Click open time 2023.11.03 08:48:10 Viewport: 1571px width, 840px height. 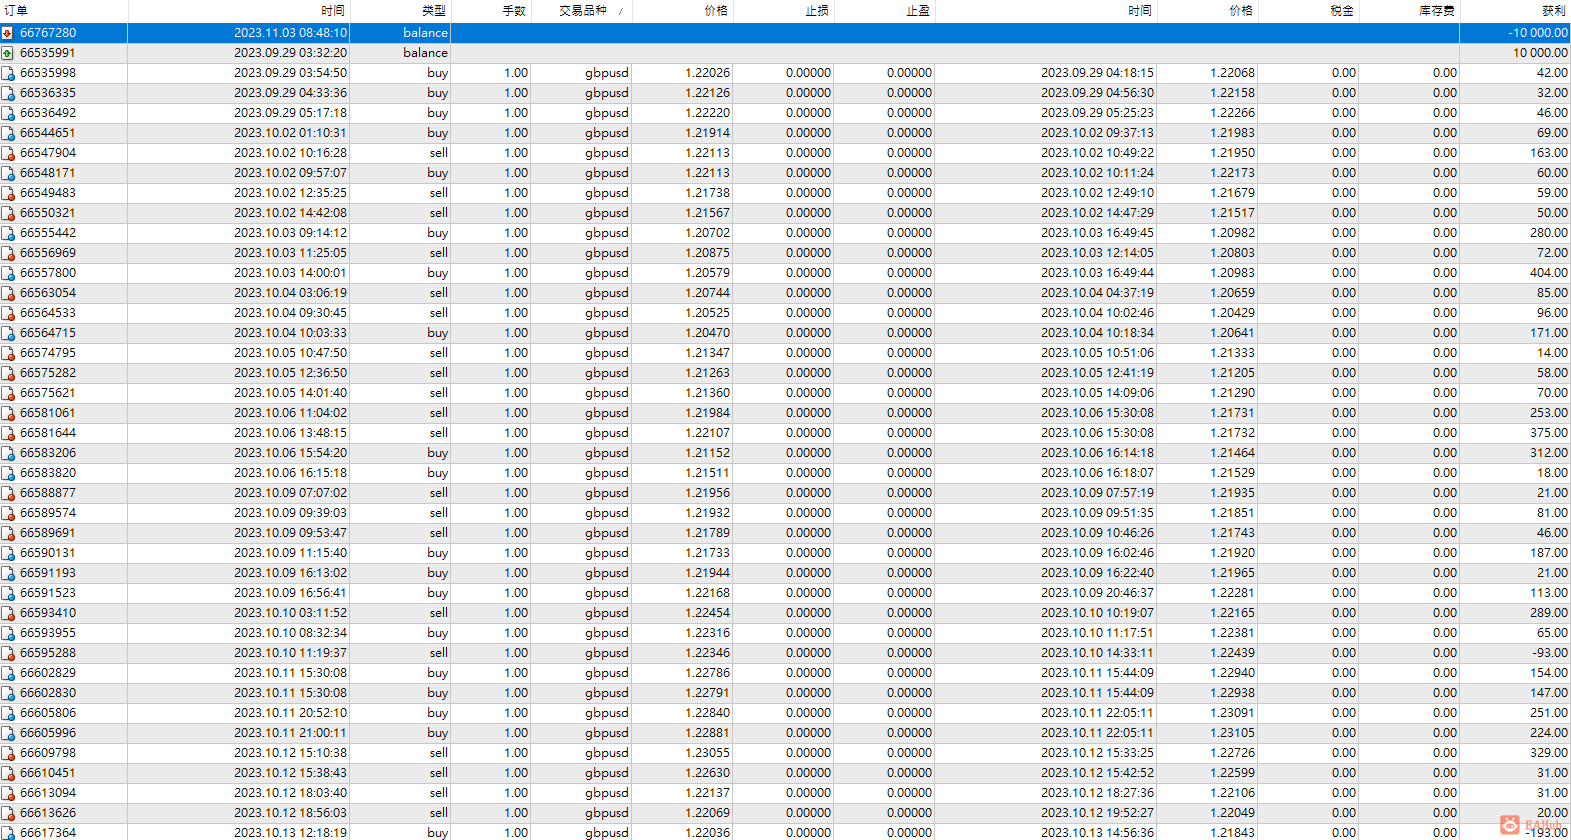(291, 33)
